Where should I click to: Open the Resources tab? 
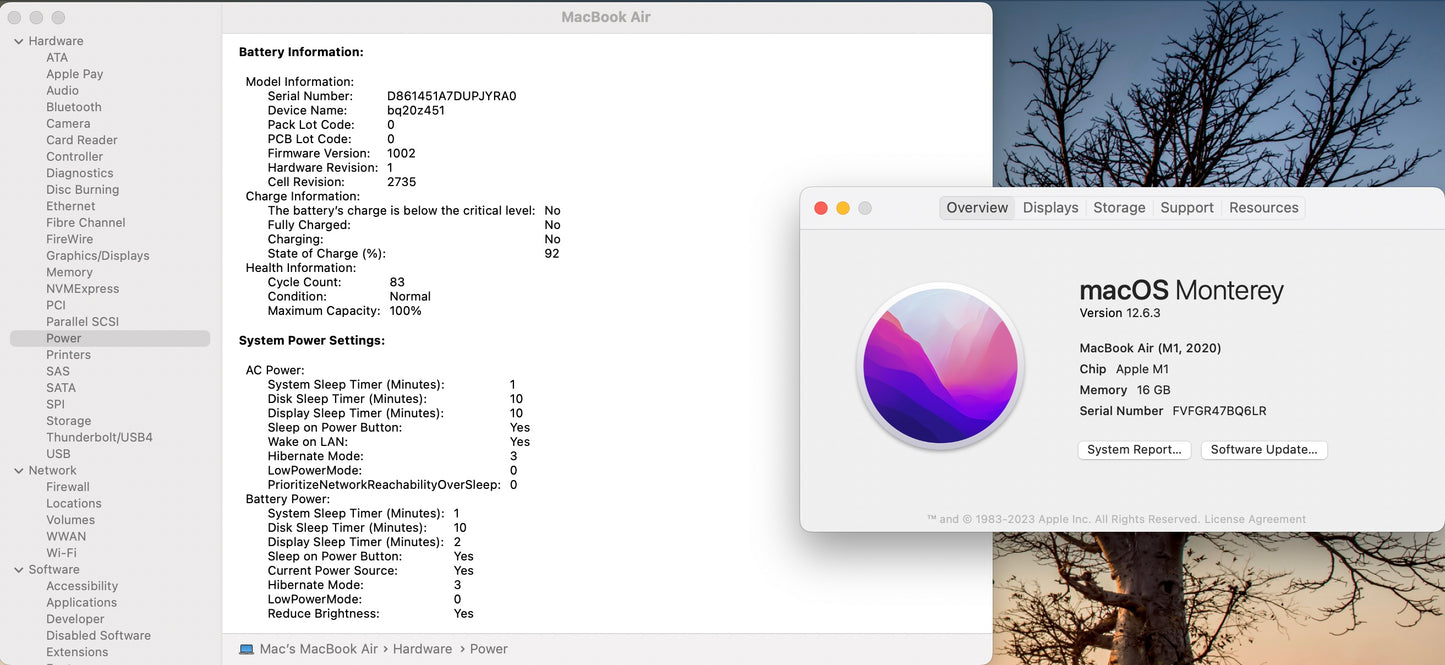tap(1263, 208)
